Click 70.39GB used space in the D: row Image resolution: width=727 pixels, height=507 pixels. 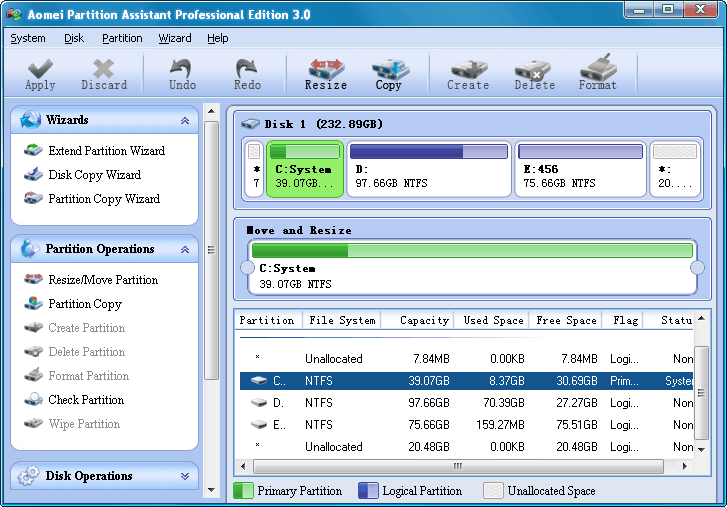504,403
